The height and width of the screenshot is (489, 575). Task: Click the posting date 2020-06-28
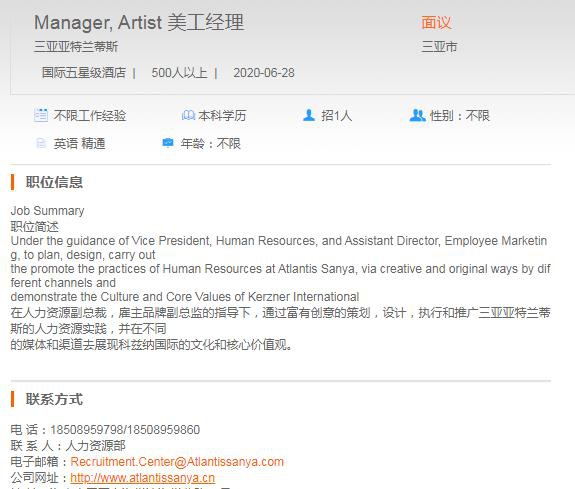(x=264, y=73)
